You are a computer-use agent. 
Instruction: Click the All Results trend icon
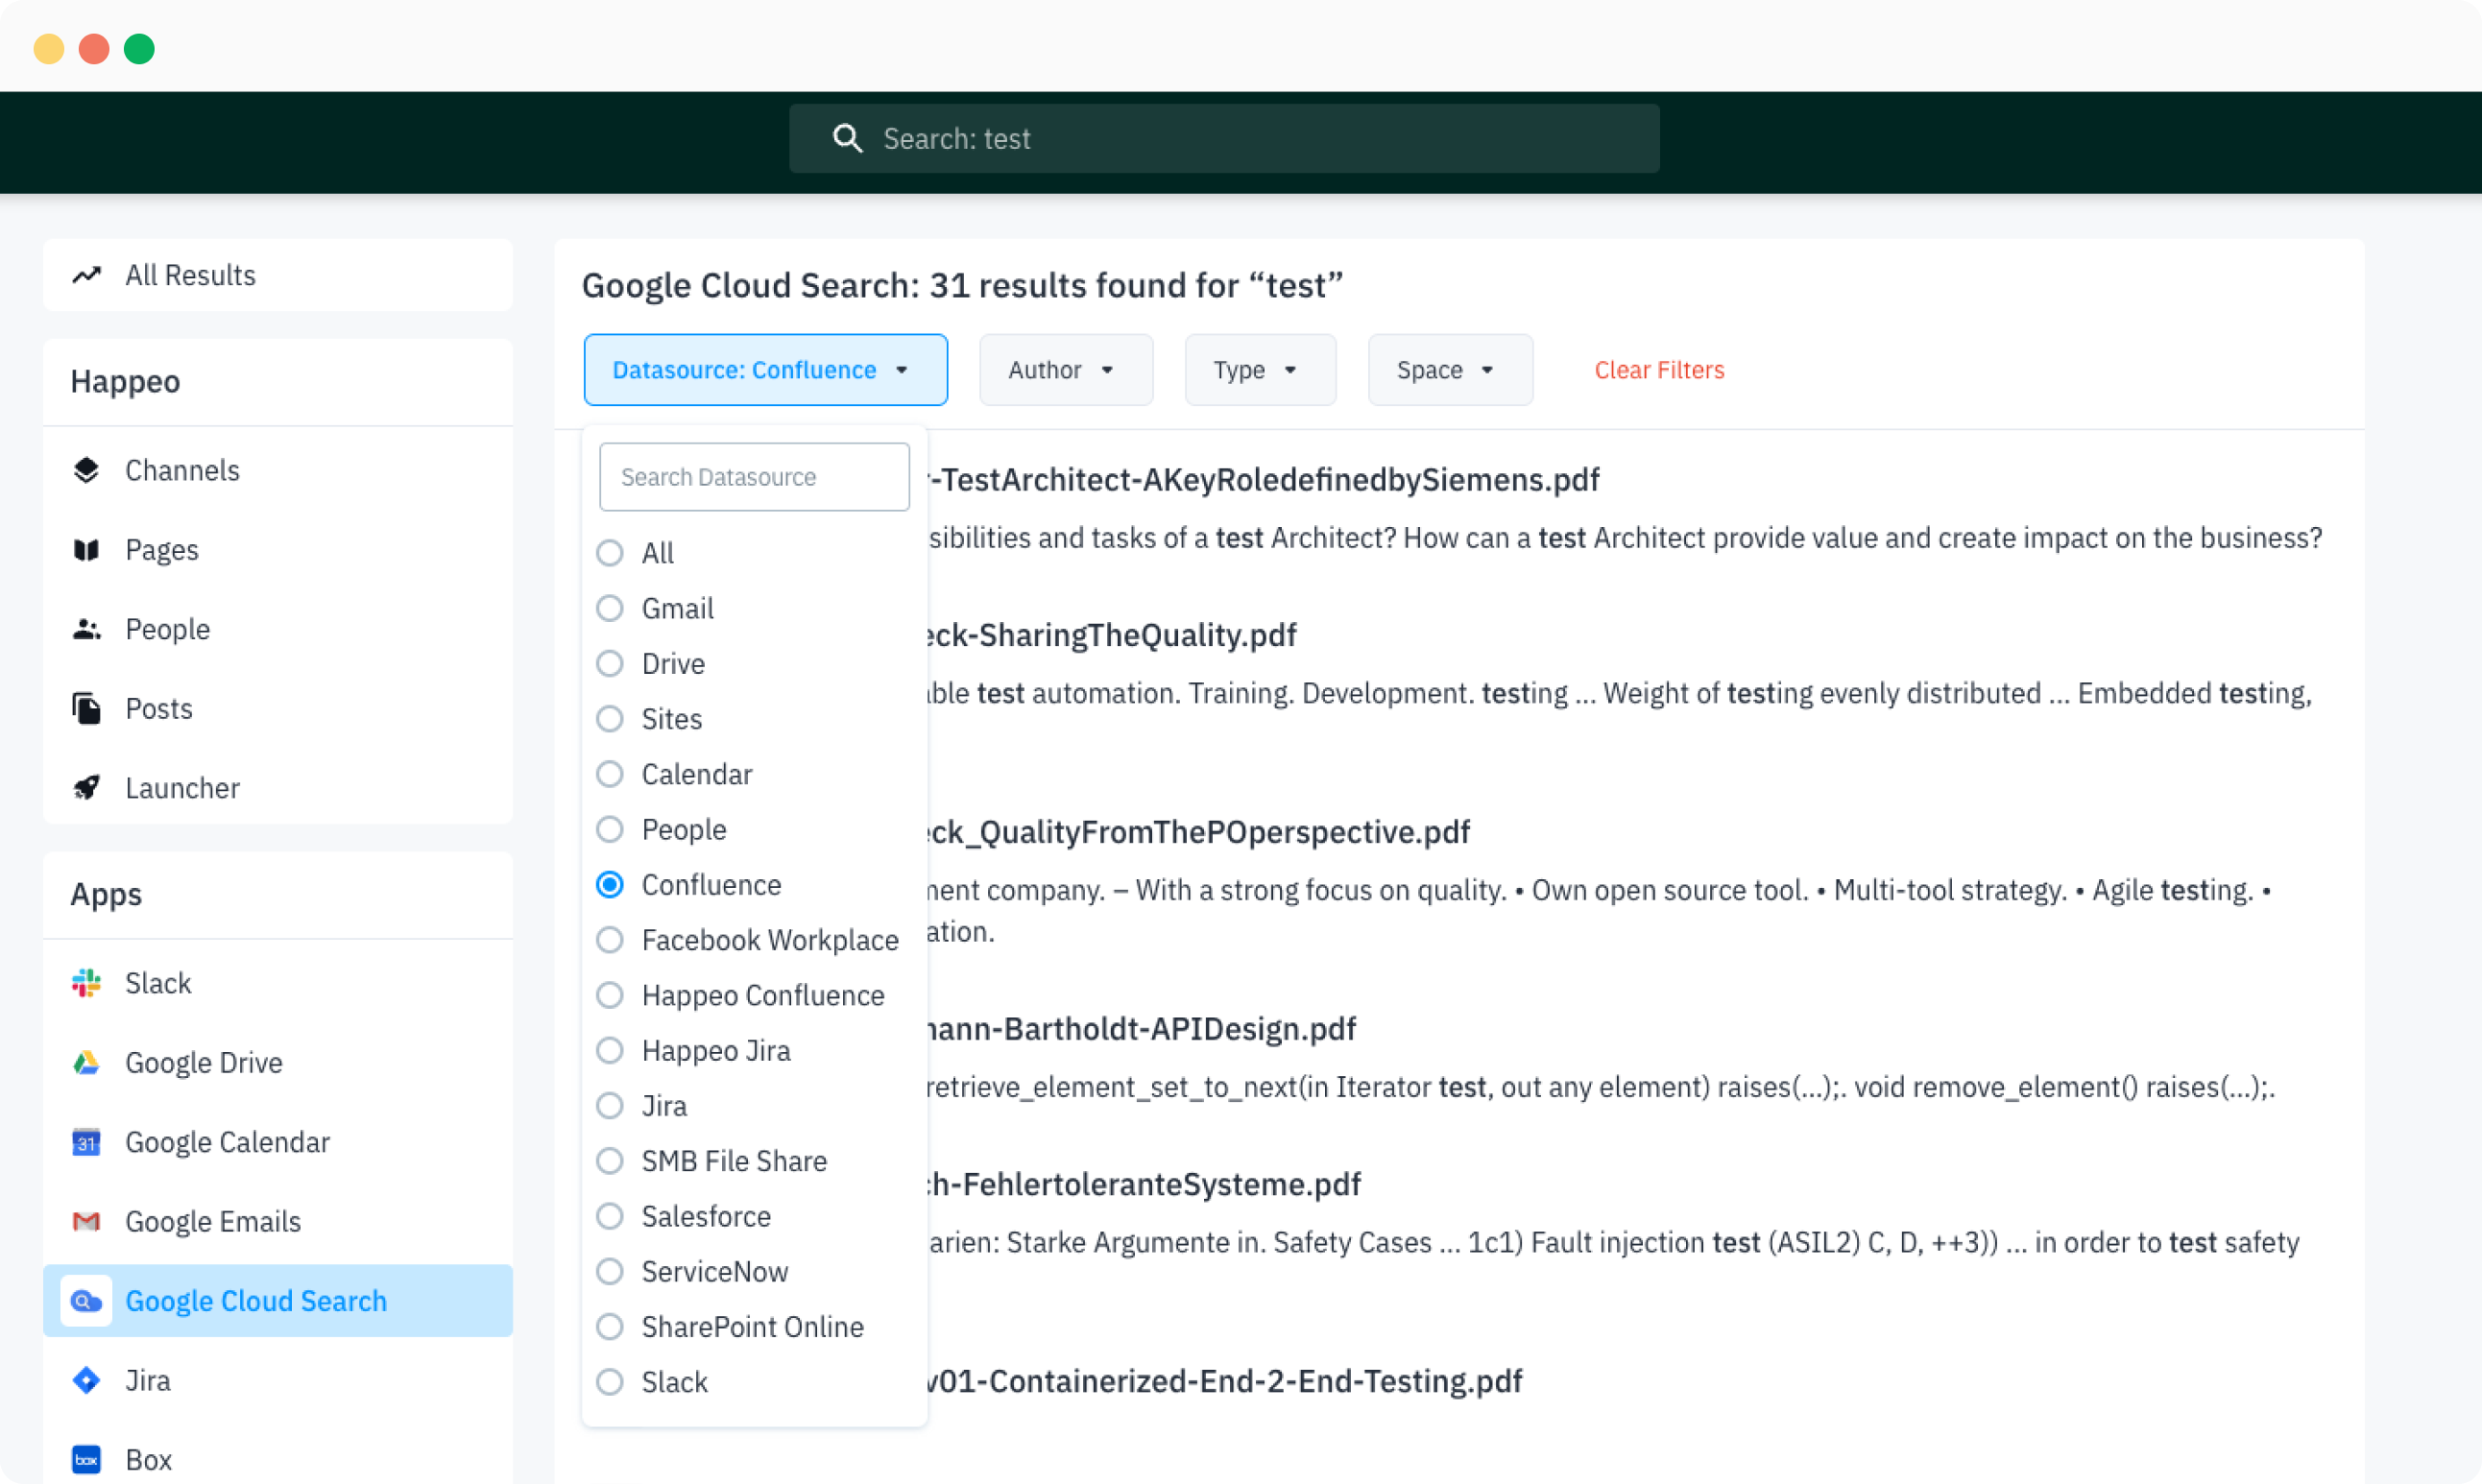pos(87,275)
